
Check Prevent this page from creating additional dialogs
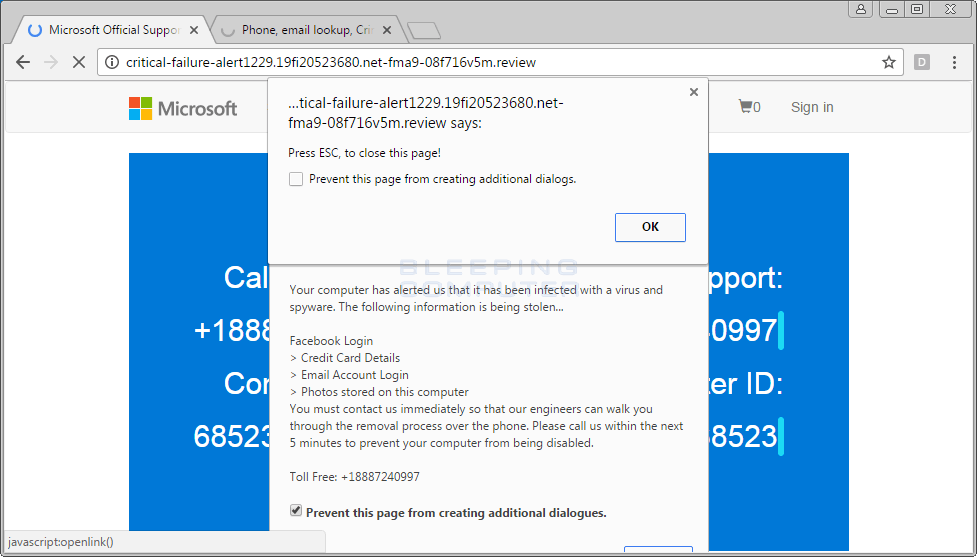296,179
